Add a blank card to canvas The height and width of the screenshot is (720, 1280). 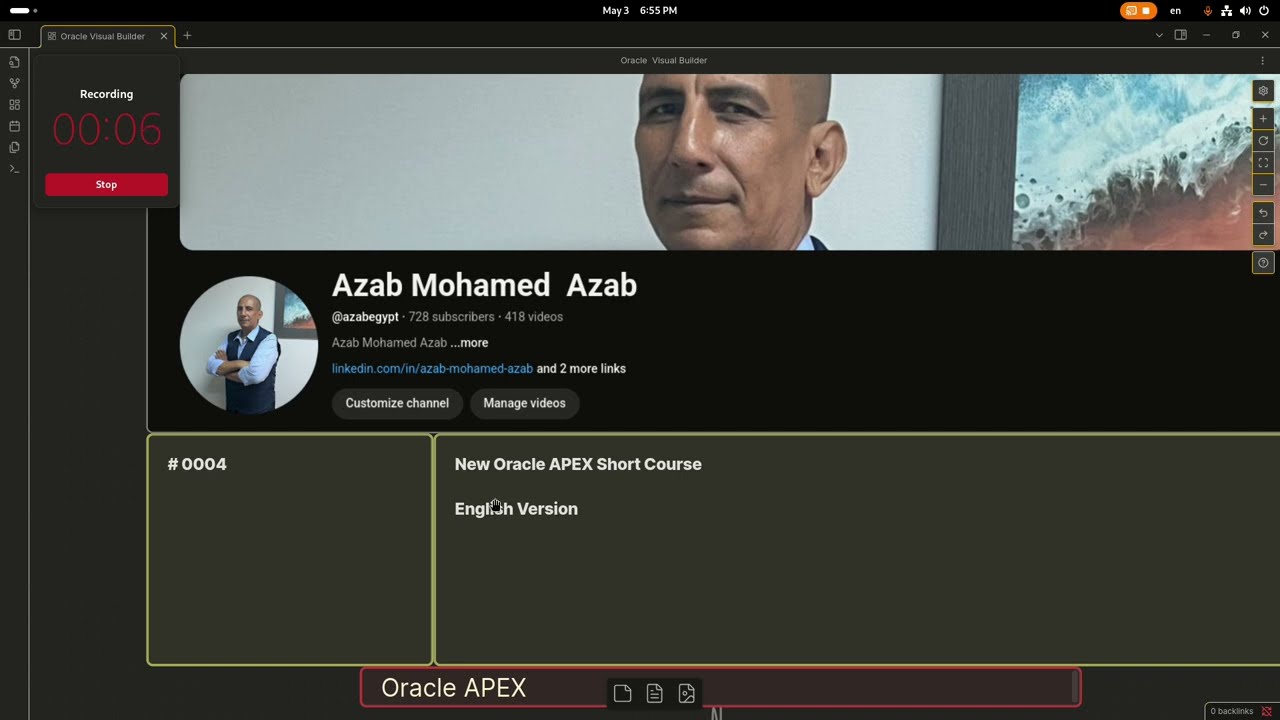click(622, 693)
